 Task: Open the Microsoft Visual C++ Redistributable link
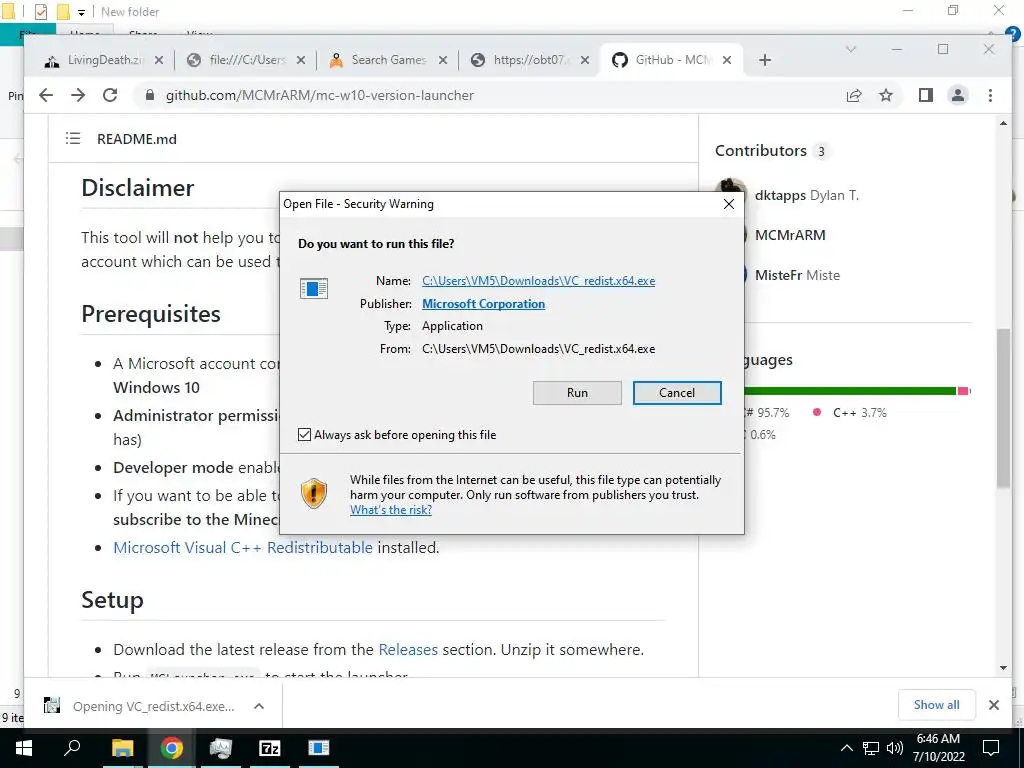coord(243,547)
